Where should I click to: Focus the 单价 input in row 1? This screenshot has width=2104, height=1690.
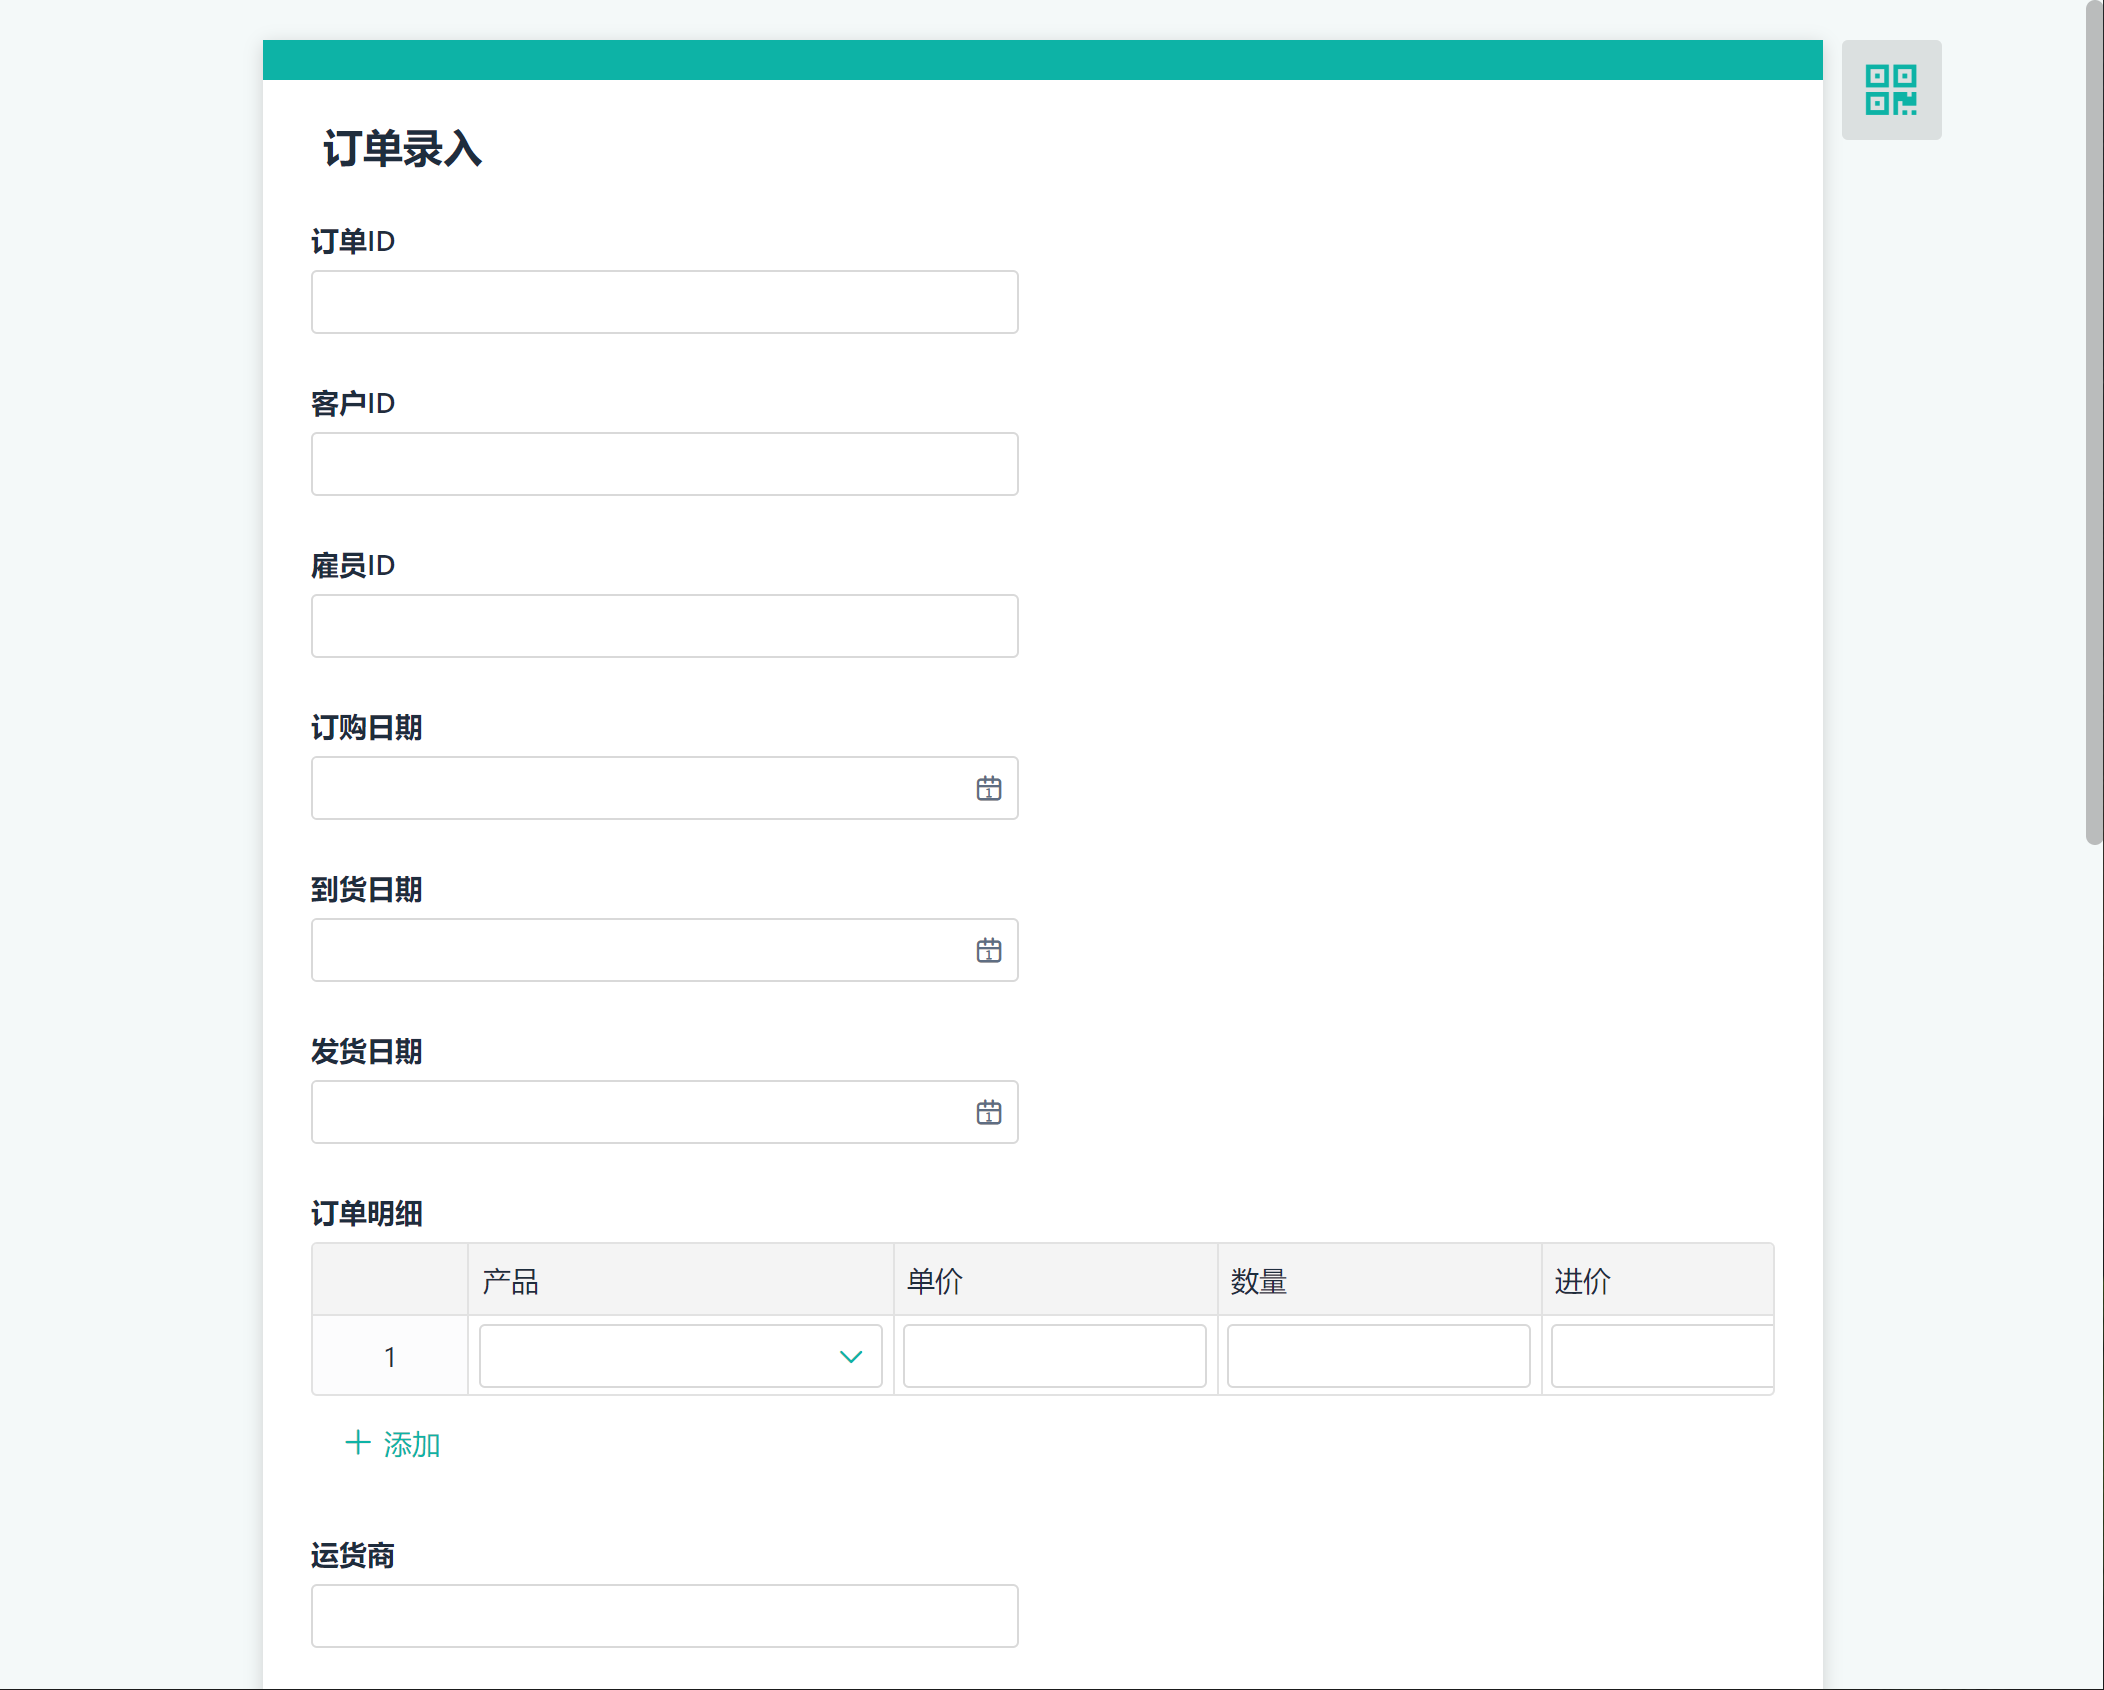(1054, 1356)
